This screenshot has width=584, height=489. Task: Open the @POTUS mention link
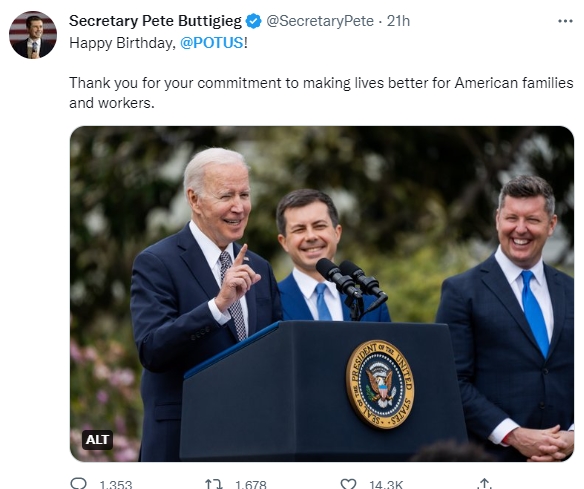pyautogui.click(x=212, y=43)
